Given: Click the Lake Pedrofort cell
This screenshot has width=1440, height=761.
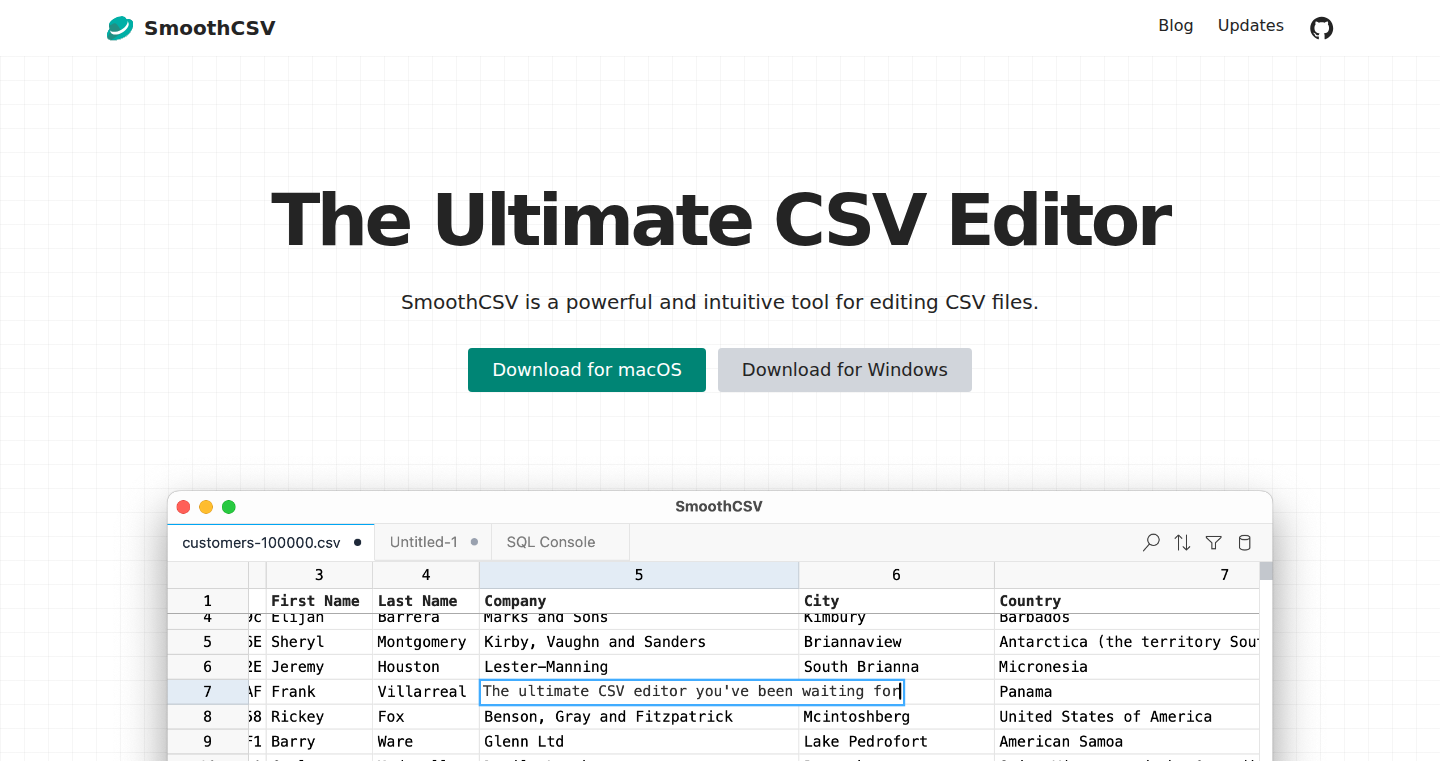Looking at the screenshot, I should (x=896, y=742).
